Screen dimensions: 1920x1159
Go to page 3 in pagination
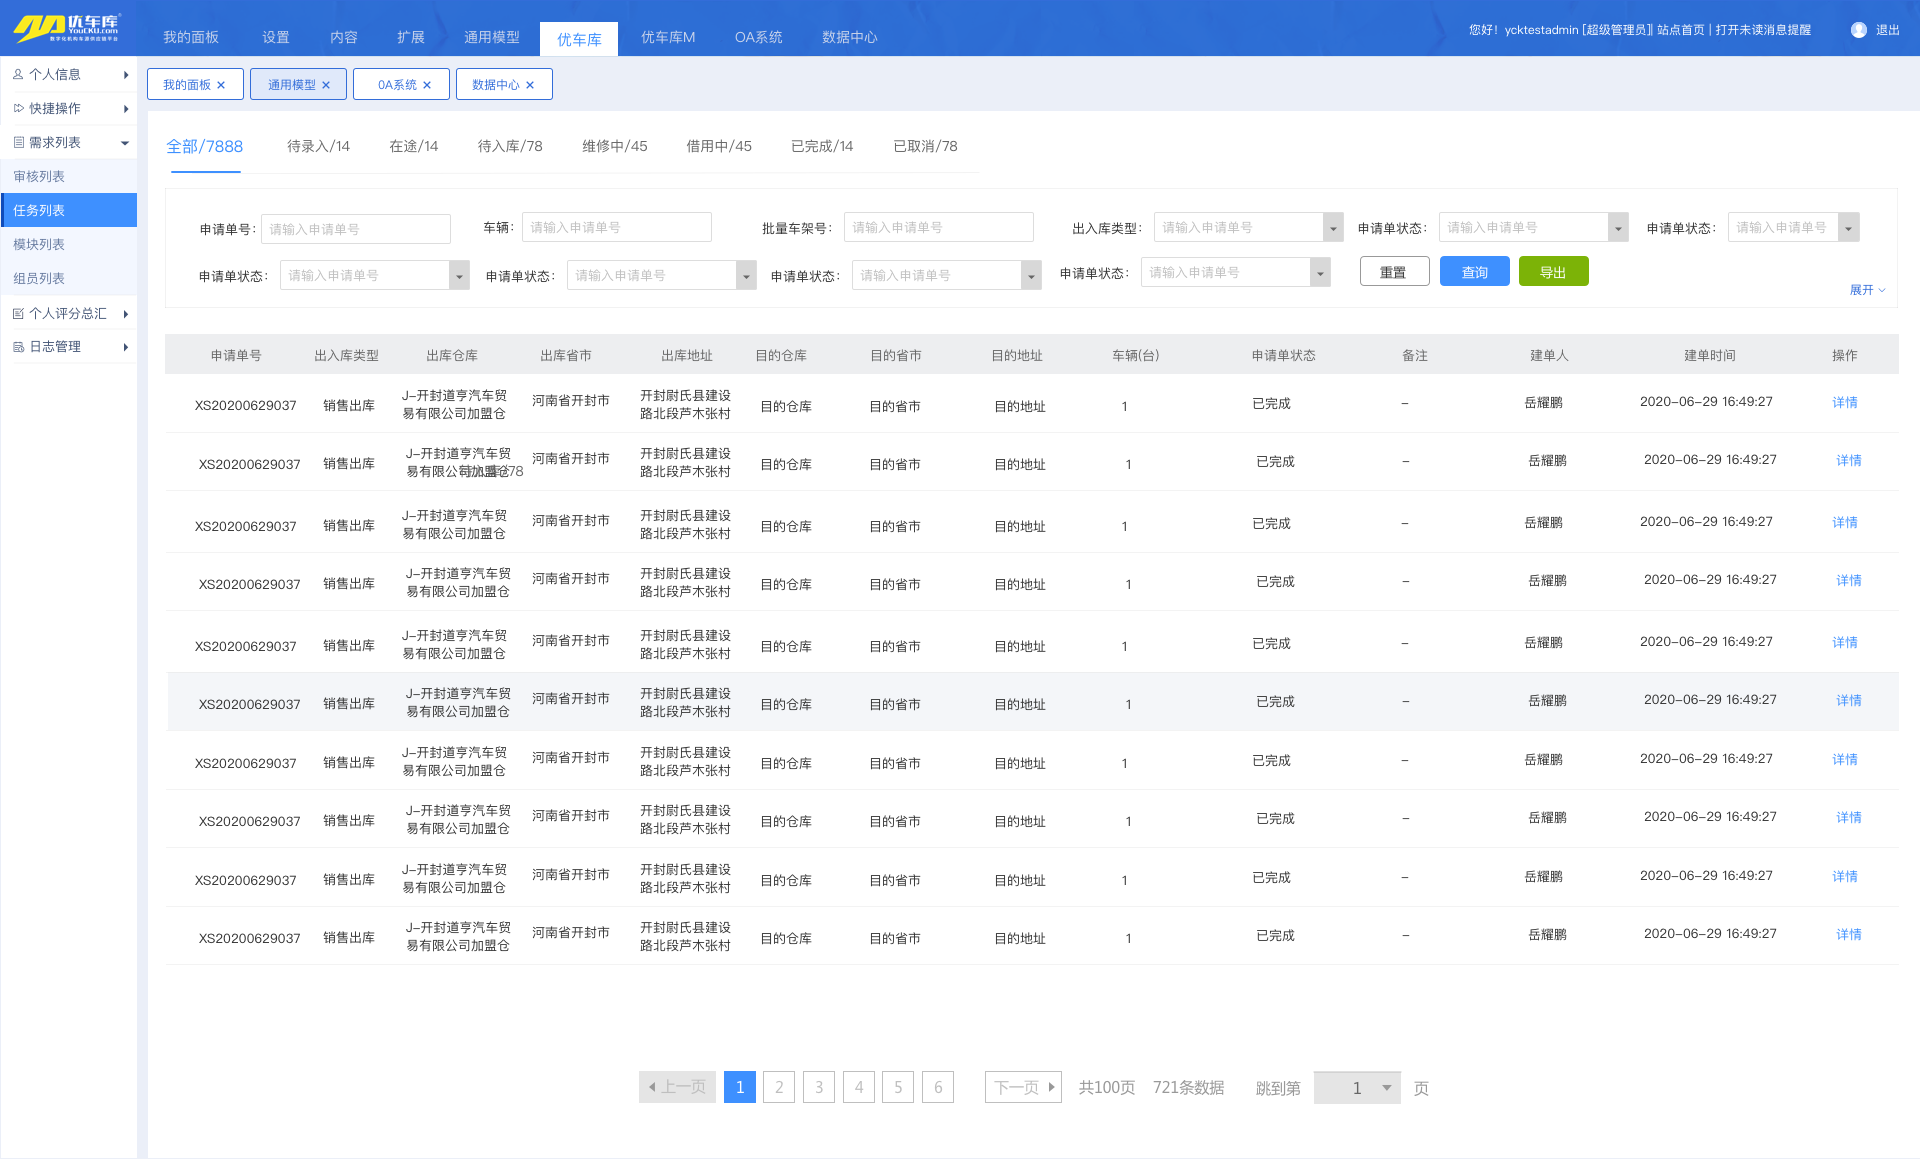pos(818,1087)
